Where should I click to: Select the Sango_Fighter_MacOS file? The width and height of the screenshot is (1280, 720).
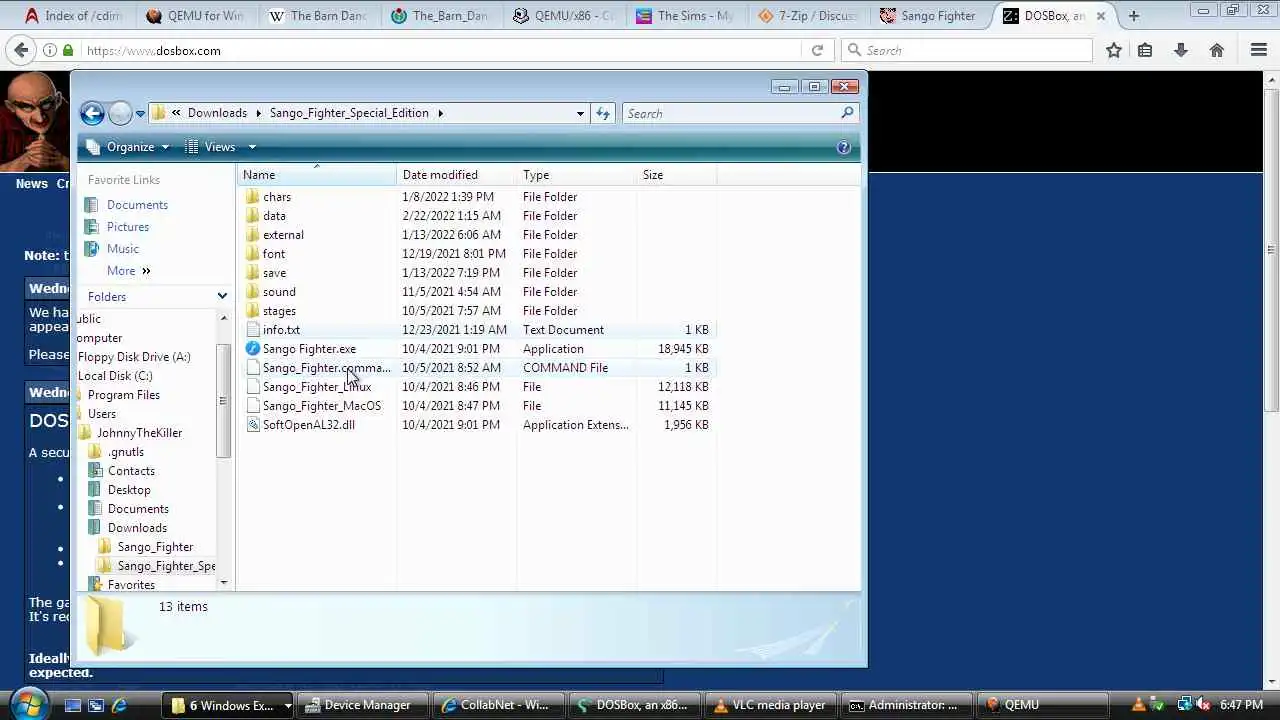[321, 406]
